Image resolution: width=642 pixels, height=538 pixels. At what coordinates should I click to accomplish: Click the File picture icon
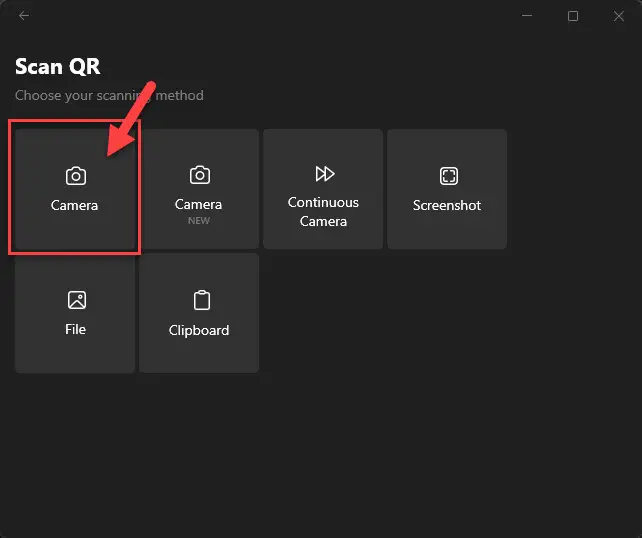pos(77,300)
